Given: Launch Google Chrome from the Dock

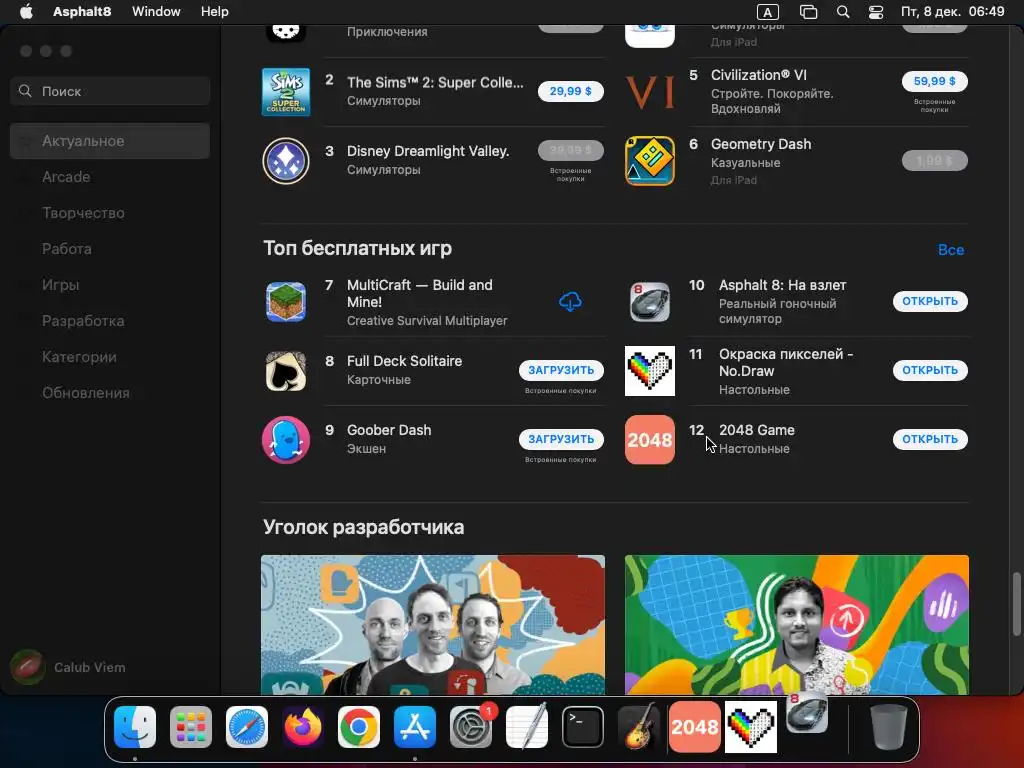Looking at the screenshot, I should click(x=359, y=727).
